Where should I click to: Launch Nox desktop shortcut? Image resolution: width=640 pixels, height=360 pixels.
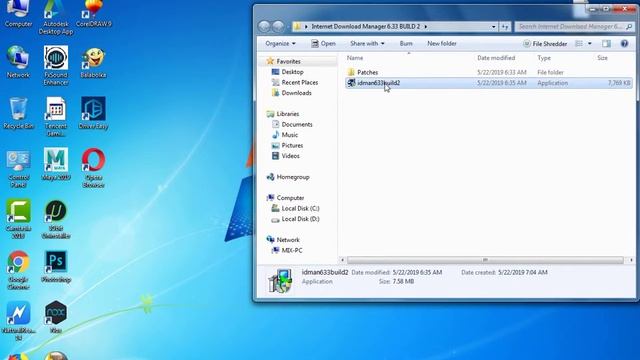point(56,318)
